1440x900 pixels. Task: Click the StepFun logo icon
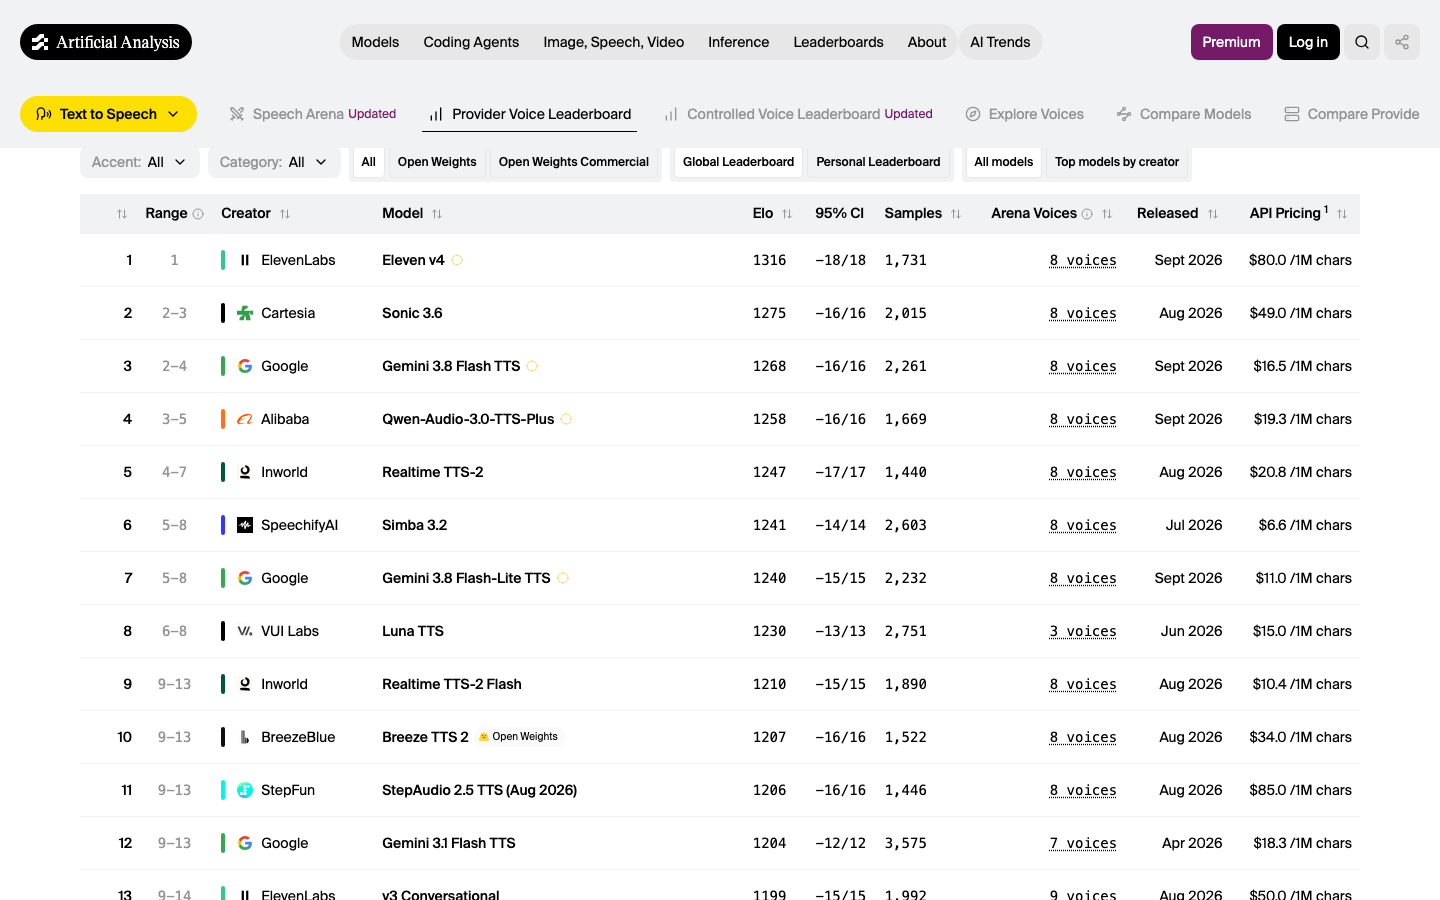245,790
